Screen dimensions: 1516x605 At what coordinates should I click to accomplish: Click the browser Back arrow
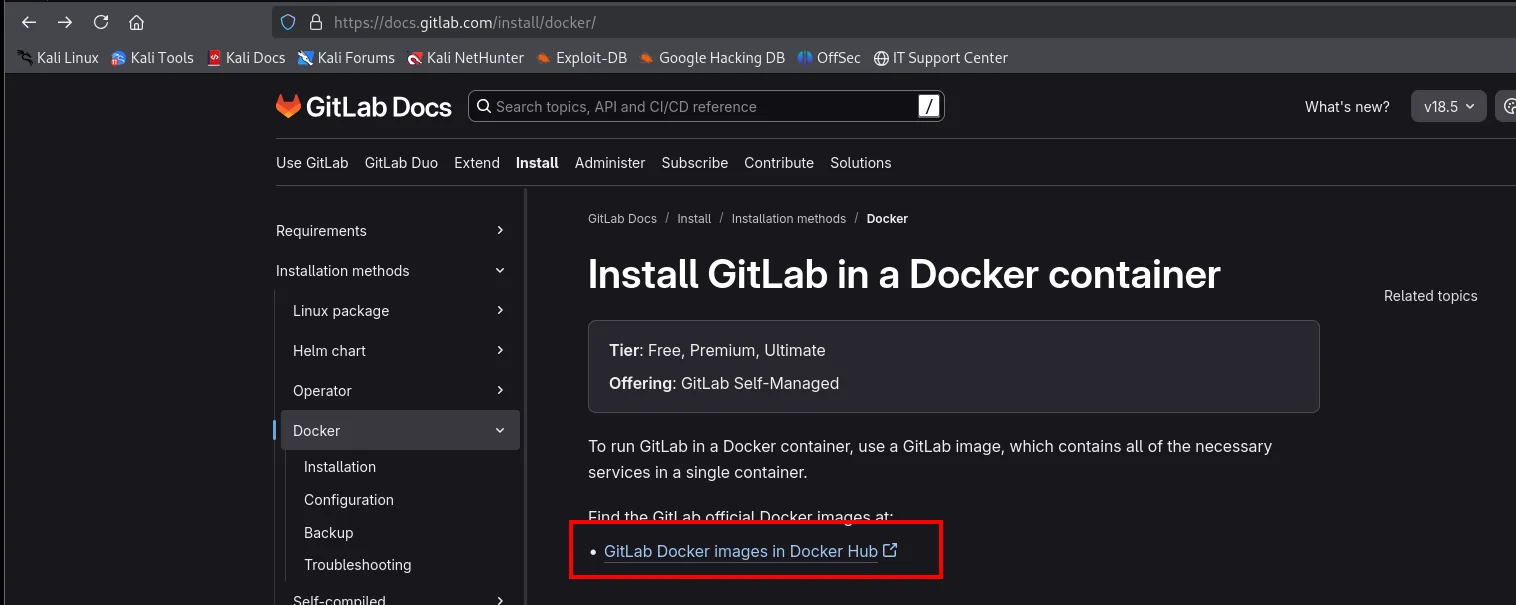(x=29, y=22)
